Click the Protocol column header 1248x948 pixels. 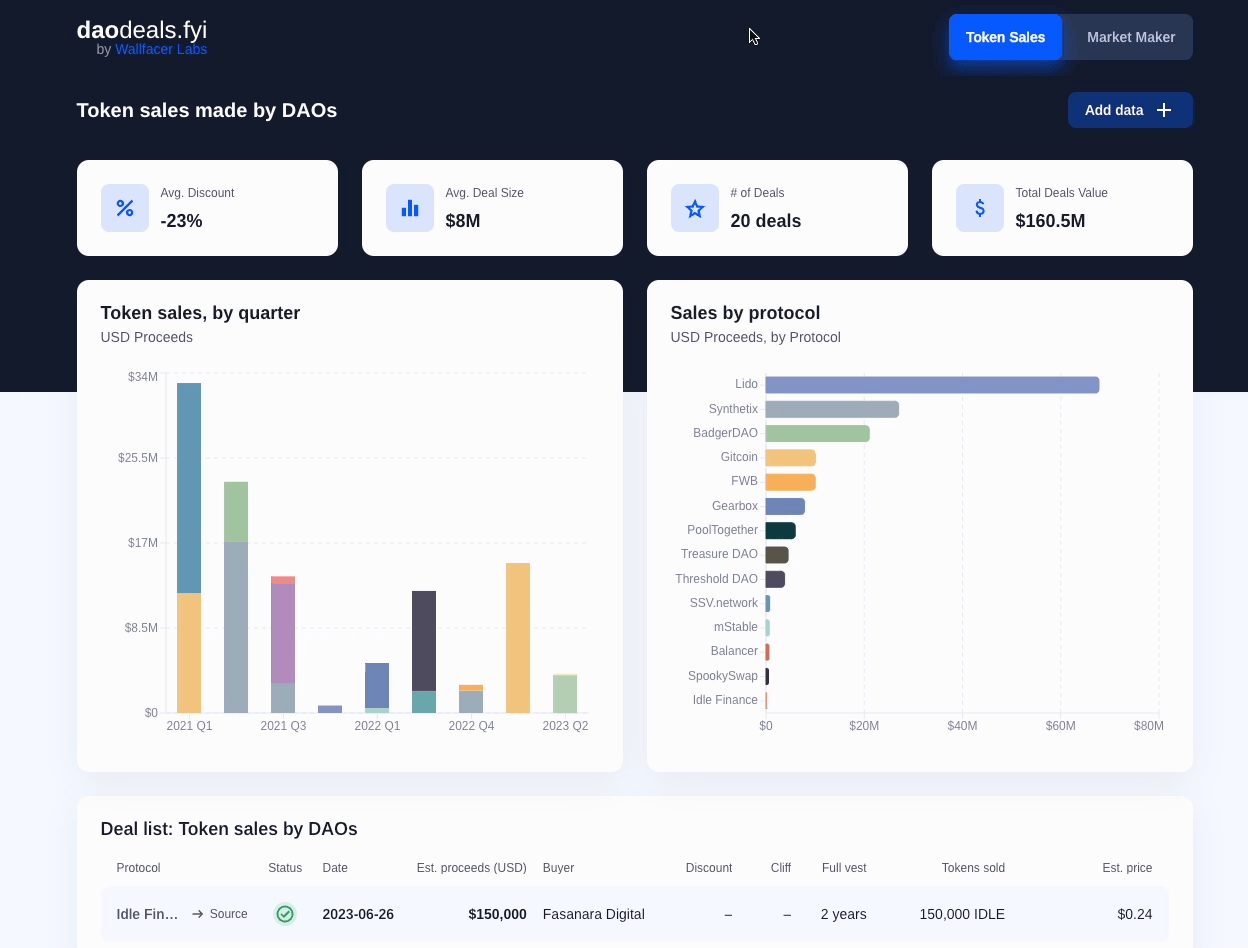(x=138, y=868)
